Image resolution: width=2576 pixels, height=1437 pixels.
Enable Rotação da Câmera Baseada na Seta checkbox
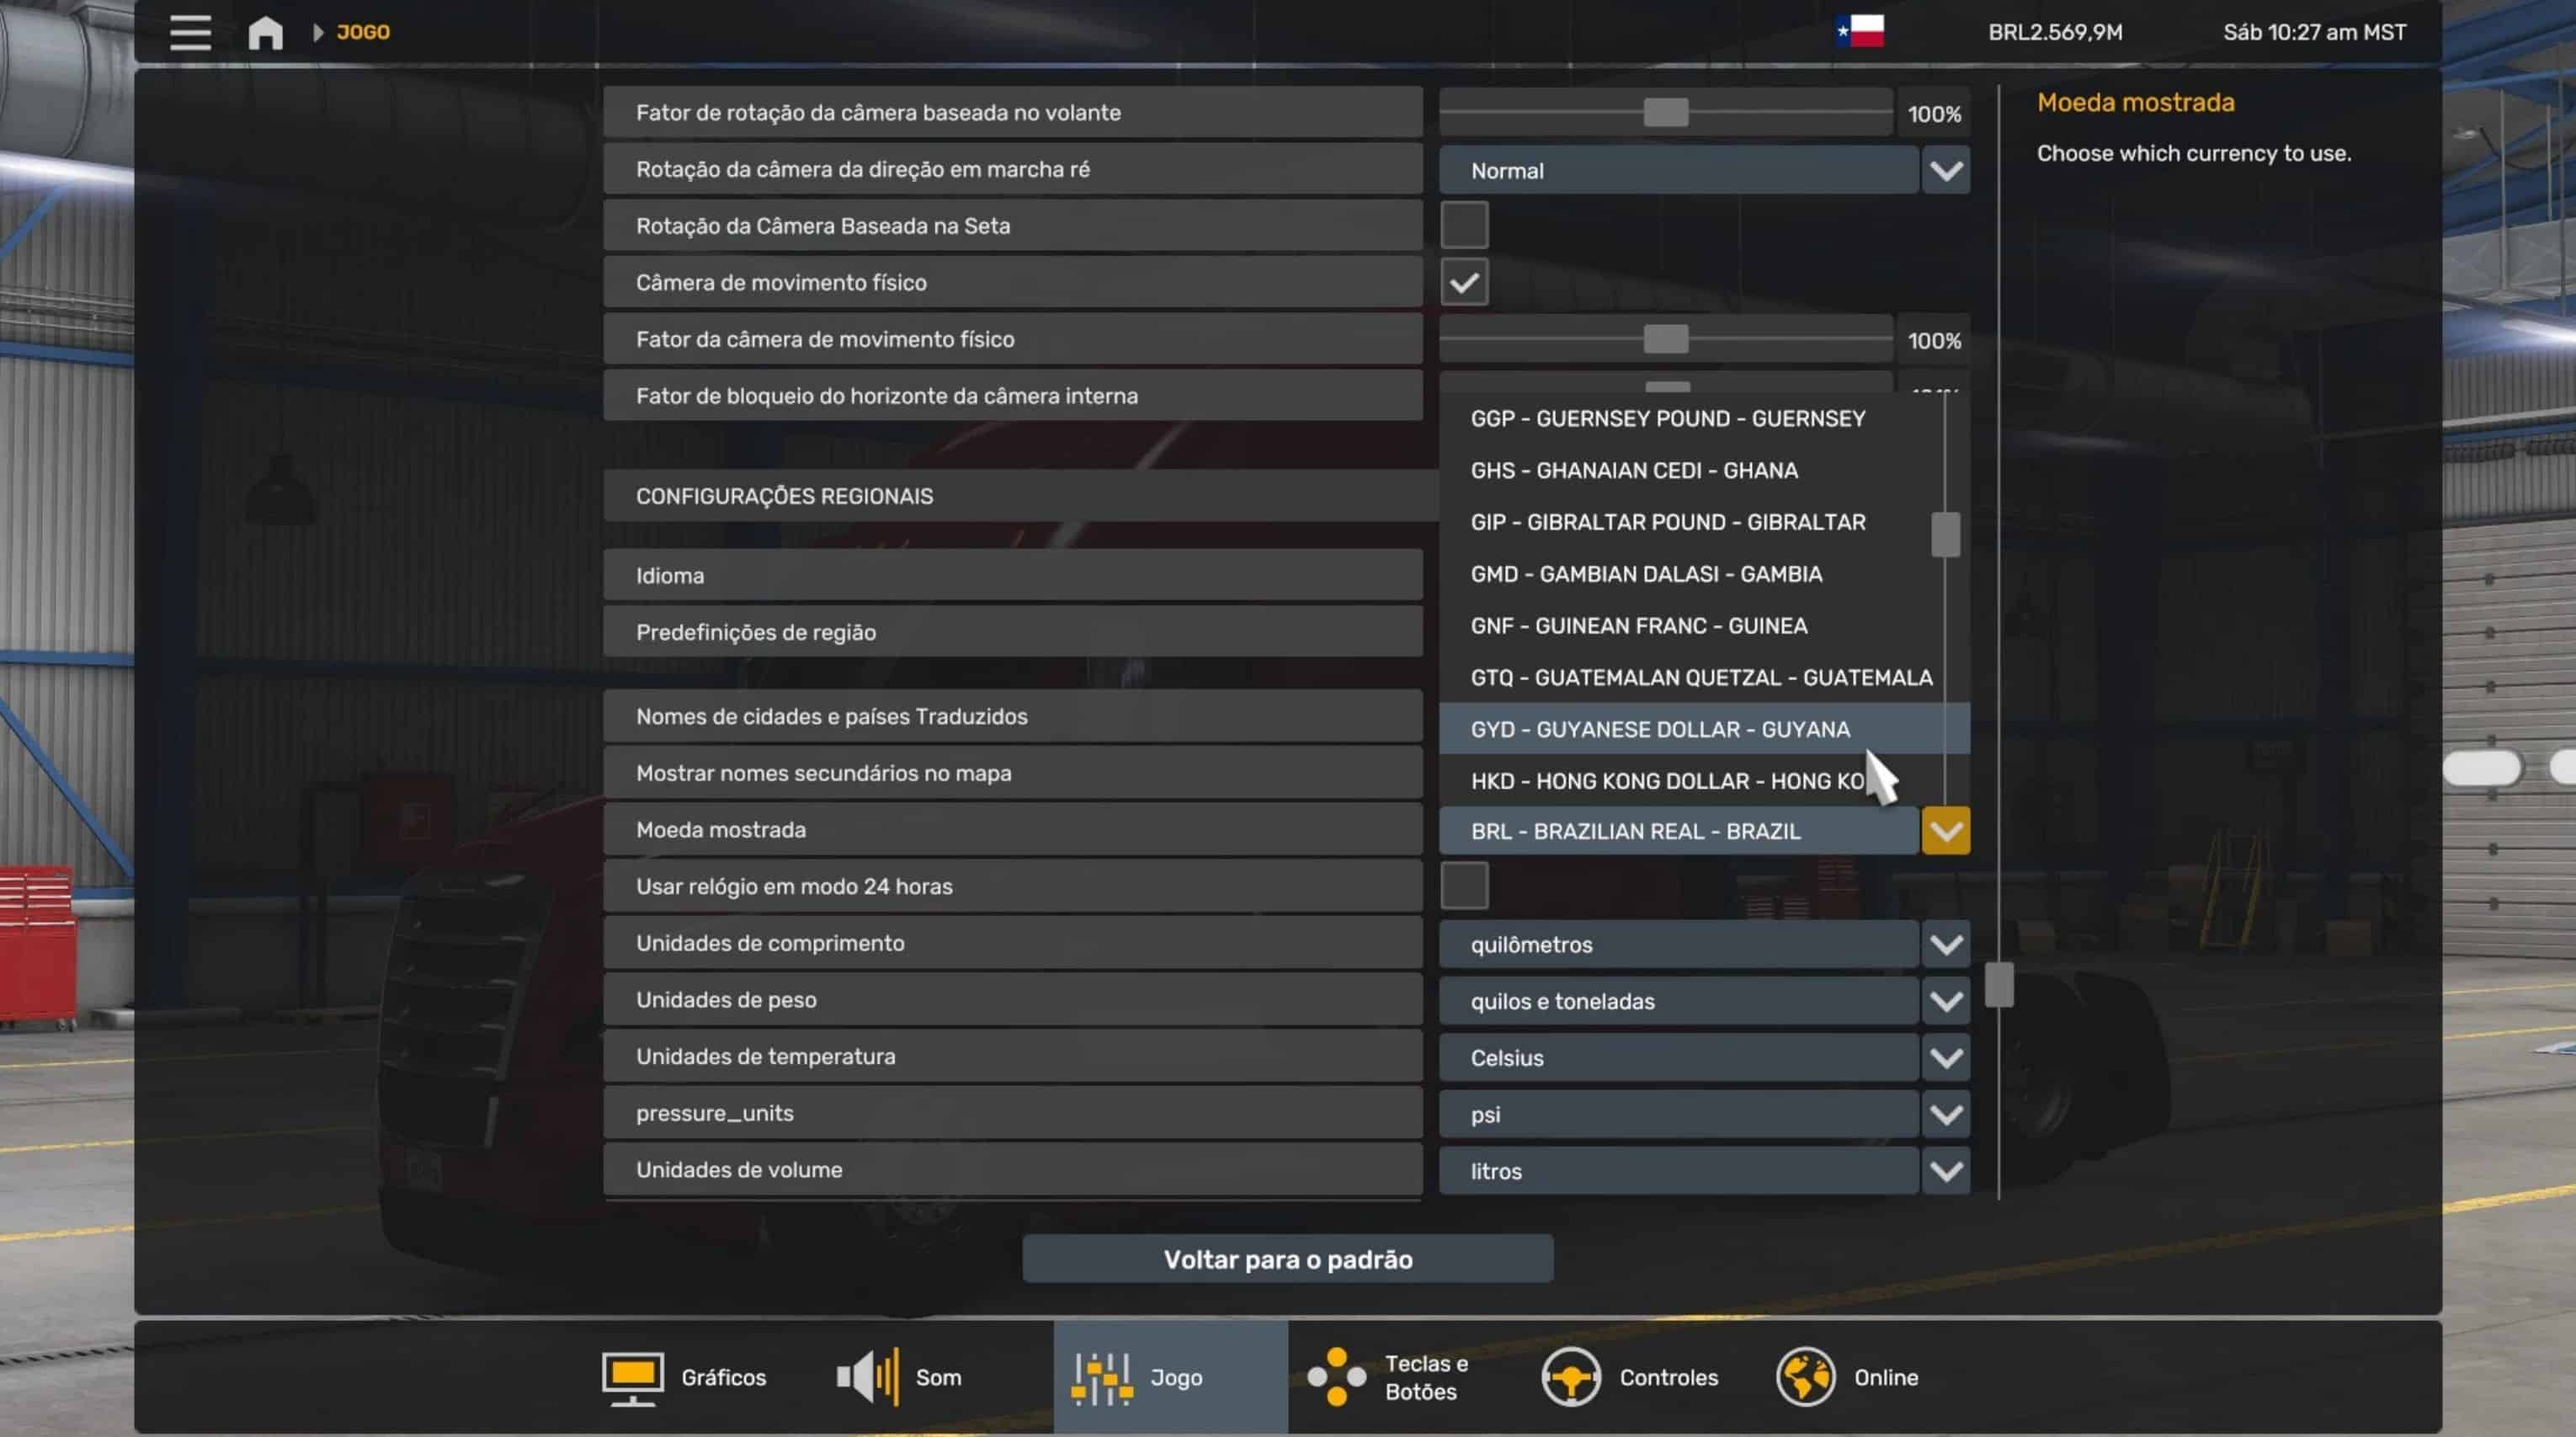pyautogui.click(x=1464, y=225)
